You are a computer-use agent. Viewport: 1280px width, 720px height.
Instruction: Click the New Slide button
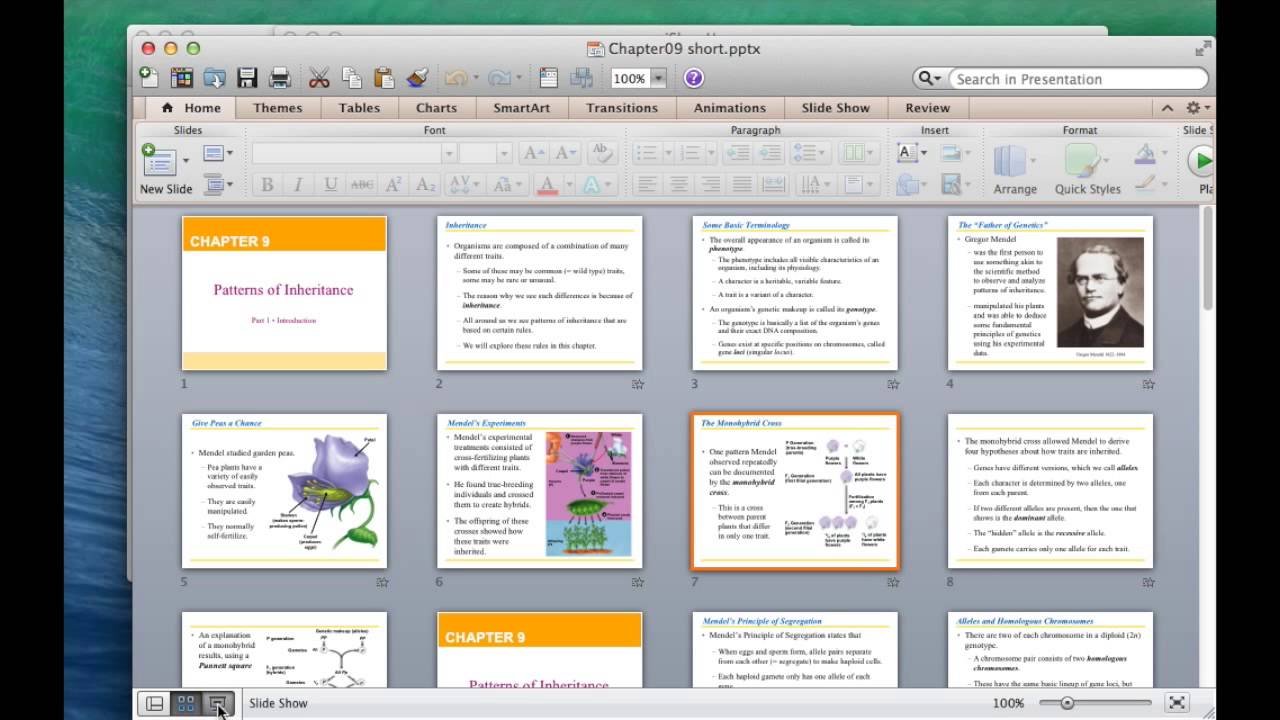pyautogui.click(x=165, y=169)
